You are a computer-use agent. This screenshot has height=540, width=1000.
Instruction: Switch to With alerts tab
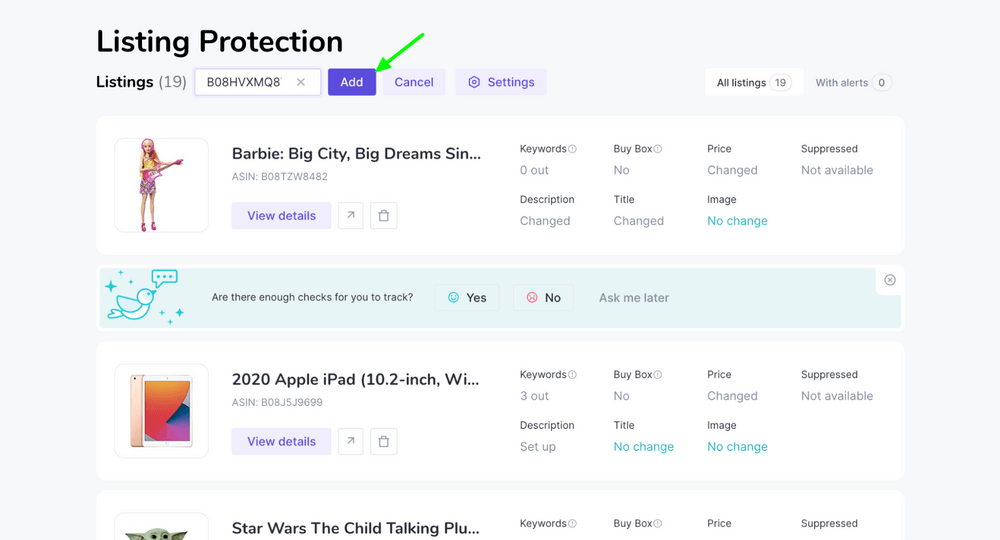pyautogui.click(x=853, y=82)
